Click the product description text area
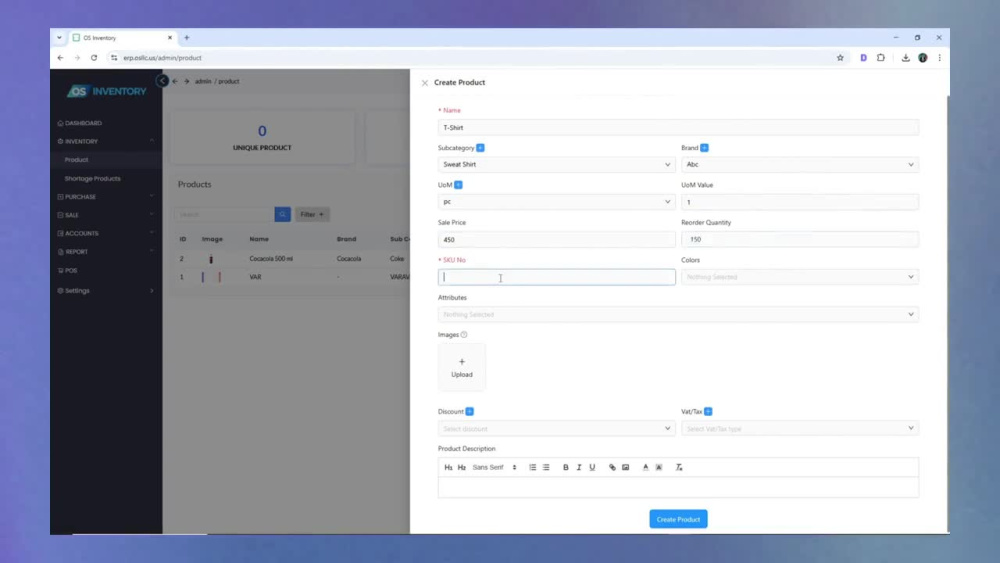 [678, 487]
